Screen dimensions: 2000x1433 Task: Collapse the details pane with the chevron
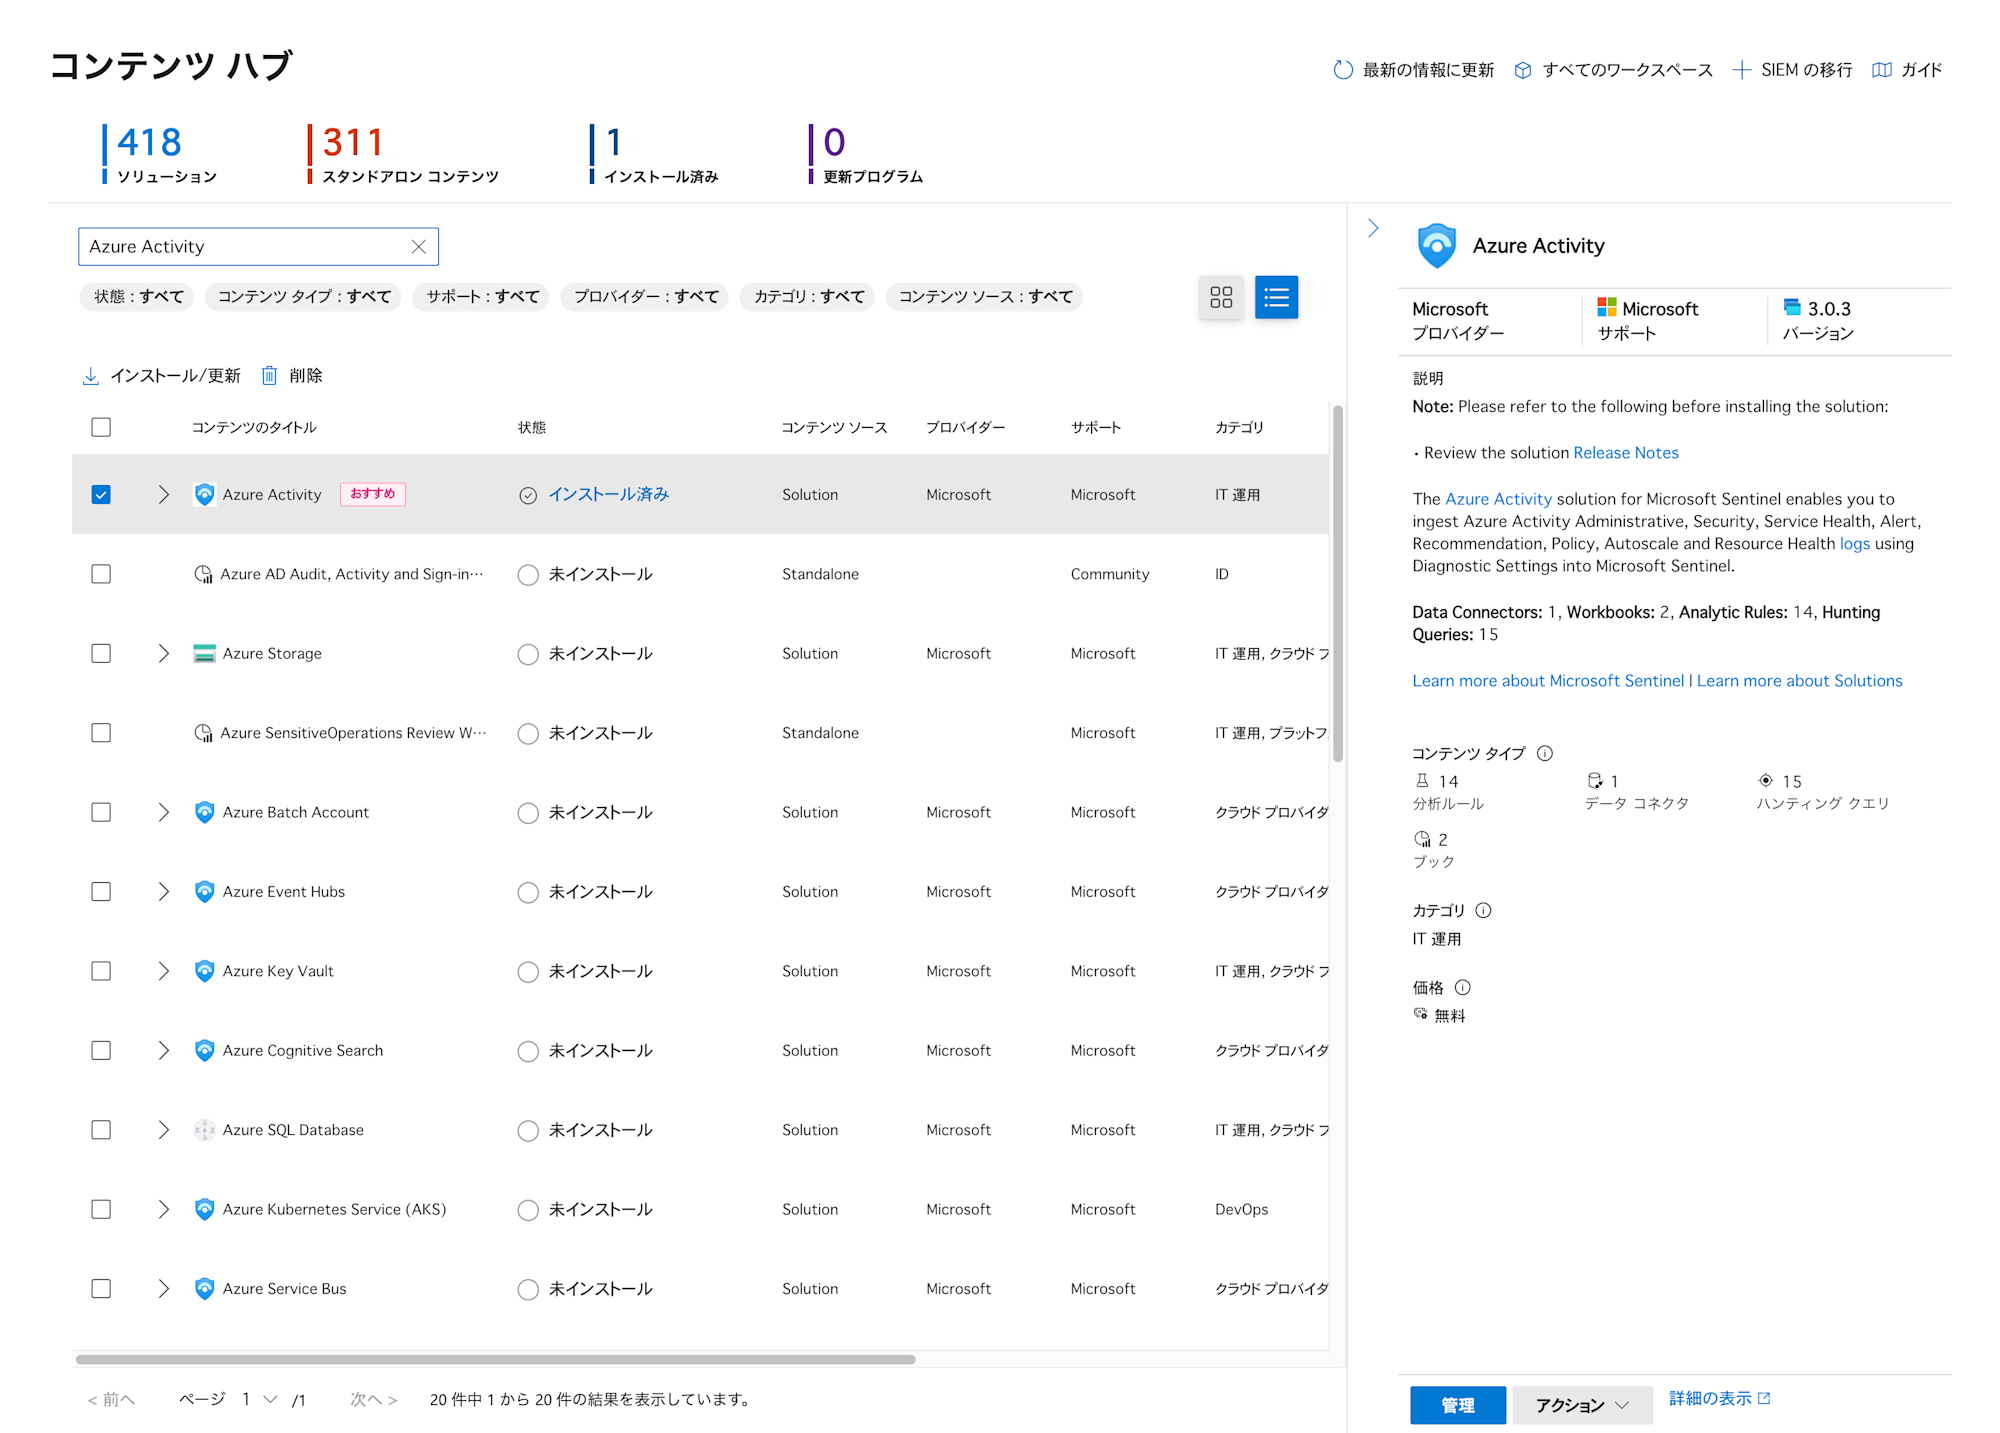pos(1373,229)
